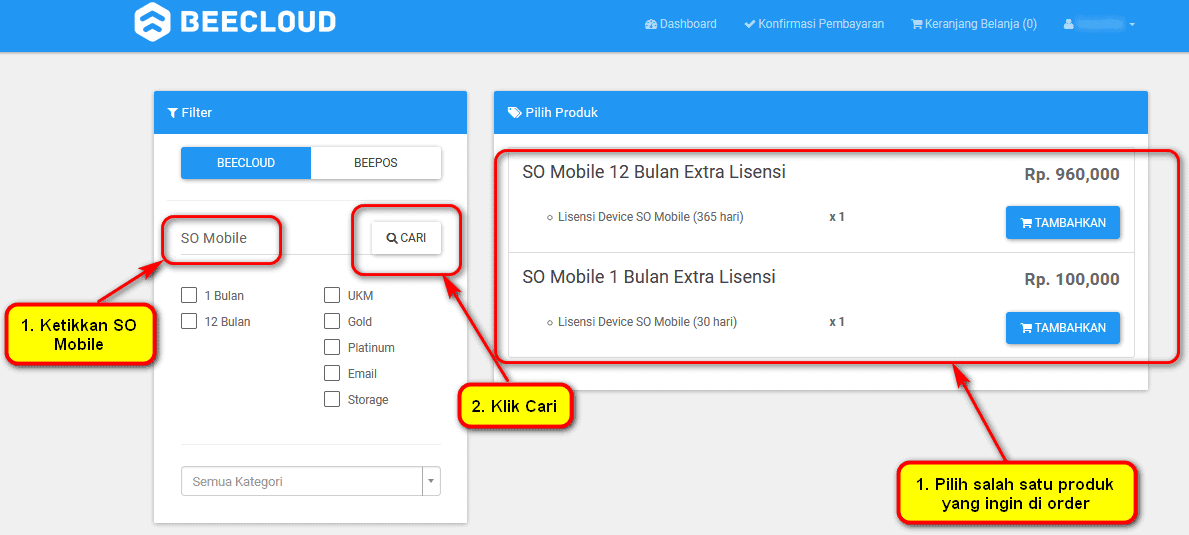Open the Semua Kategori dropdown
Viewport: 1189px width, 535px height.
(x=311, y=481)
